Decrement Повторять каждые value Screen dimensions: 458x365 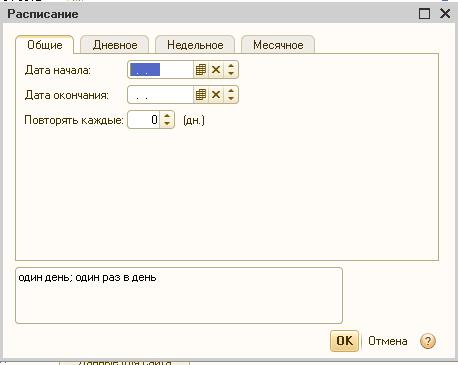[167, 123]
